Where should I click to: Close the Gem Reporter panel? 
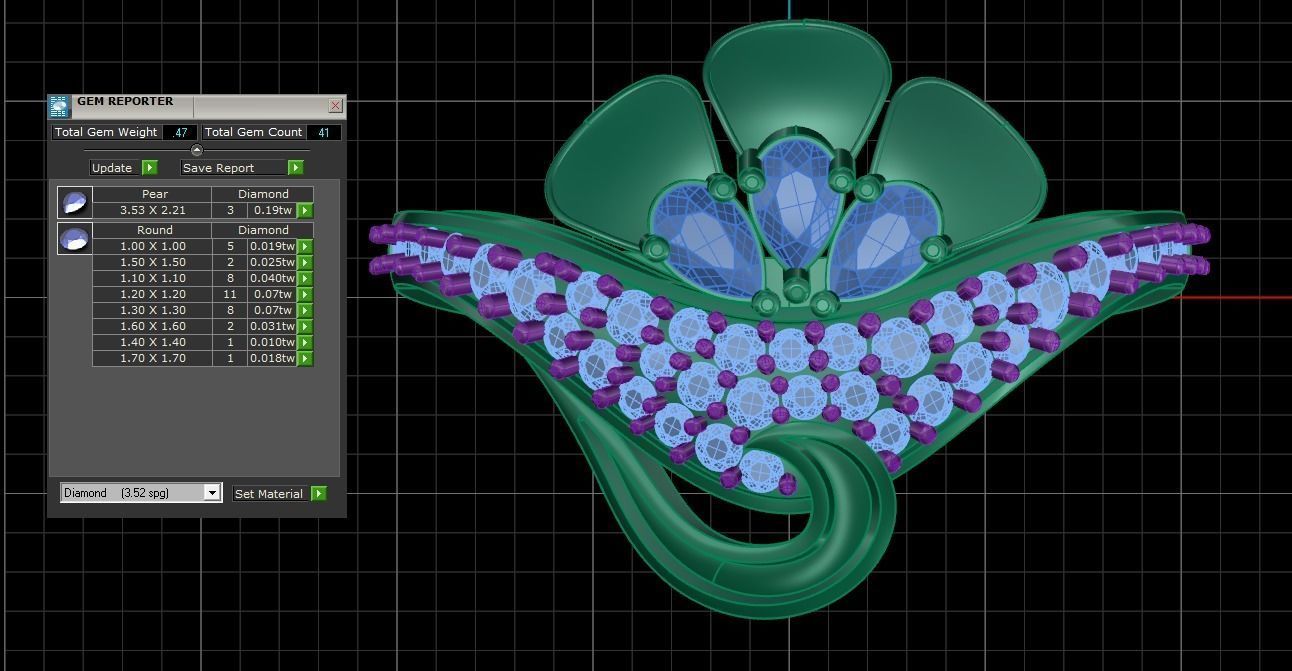335,105
